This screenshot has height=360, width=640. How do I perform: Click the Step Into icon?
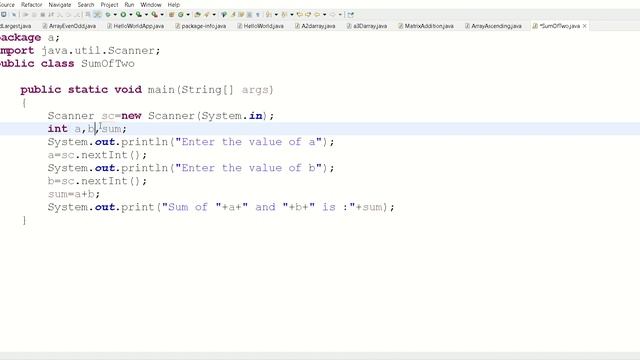(x=60, y=15)
